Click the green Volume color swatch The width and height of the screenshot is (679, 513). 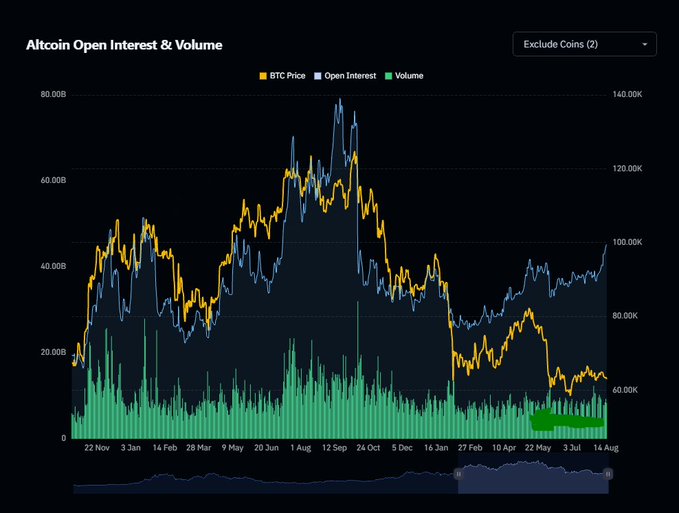pos(388,76)
